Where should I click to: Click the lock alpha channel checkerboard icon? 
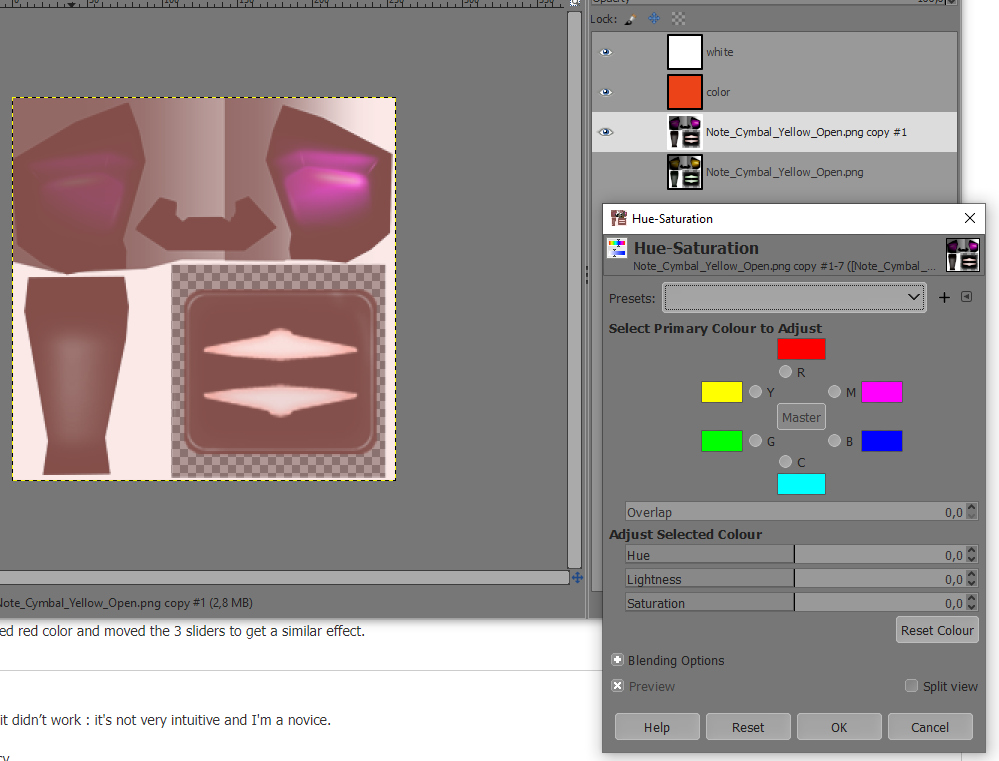[679, 18]
